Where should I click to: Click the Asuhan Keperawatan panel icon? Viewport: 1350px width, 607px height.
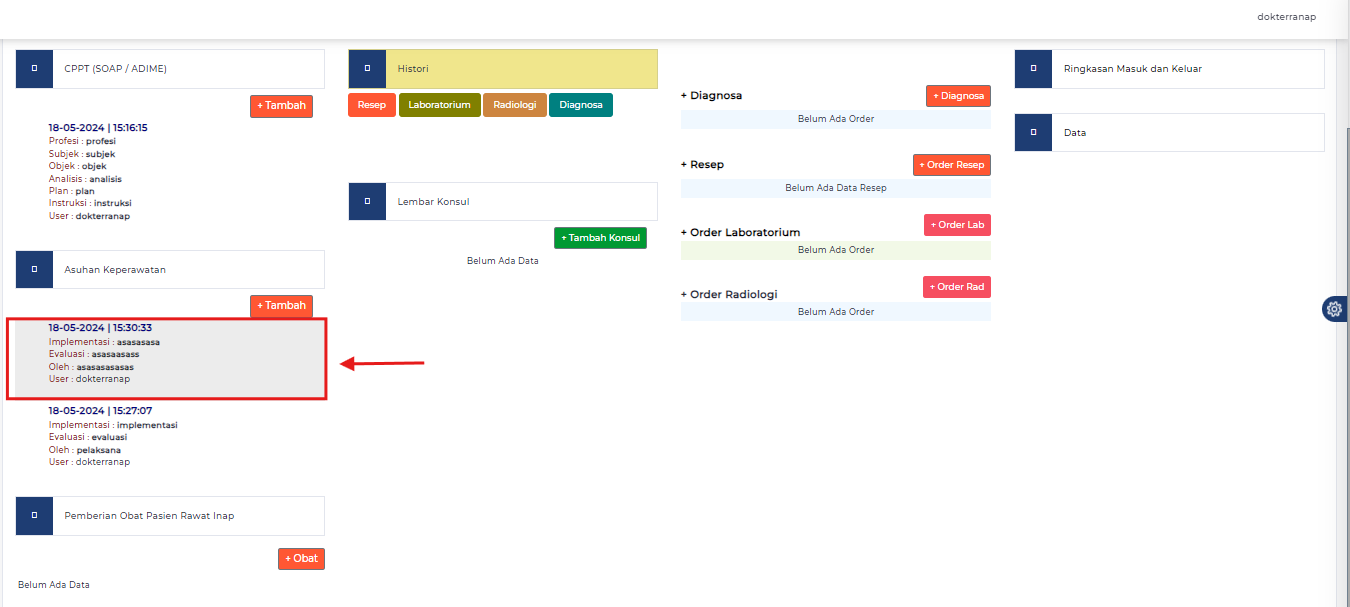(x=33, y=269)
